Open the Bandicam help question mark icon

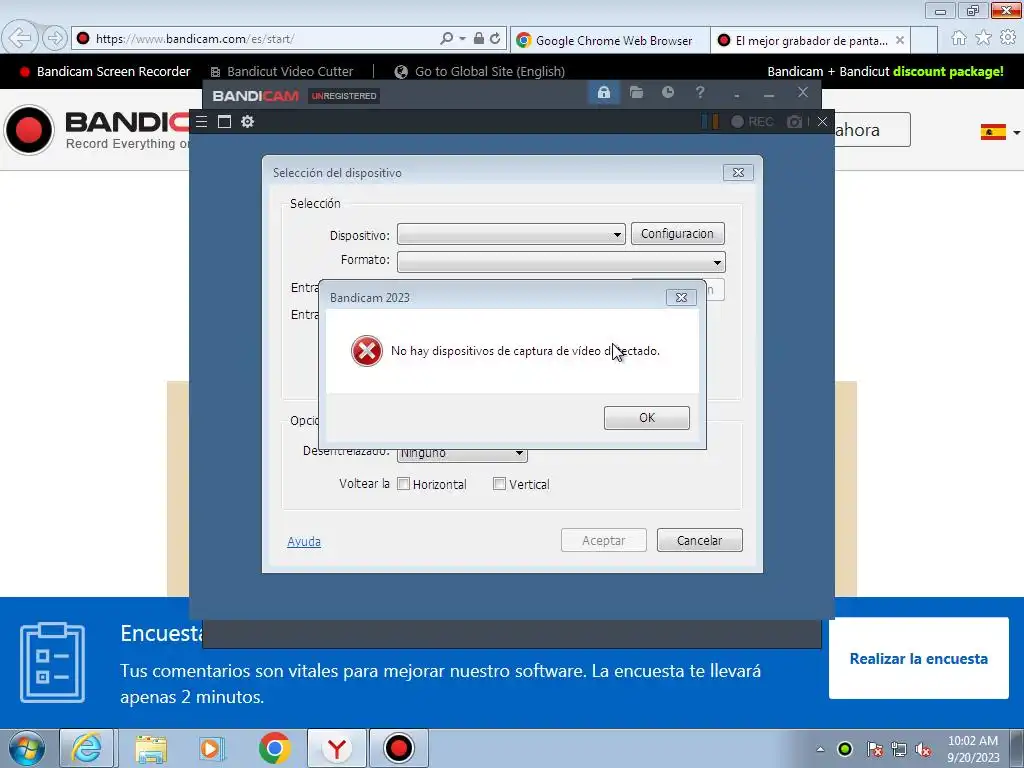click(699, 93)
